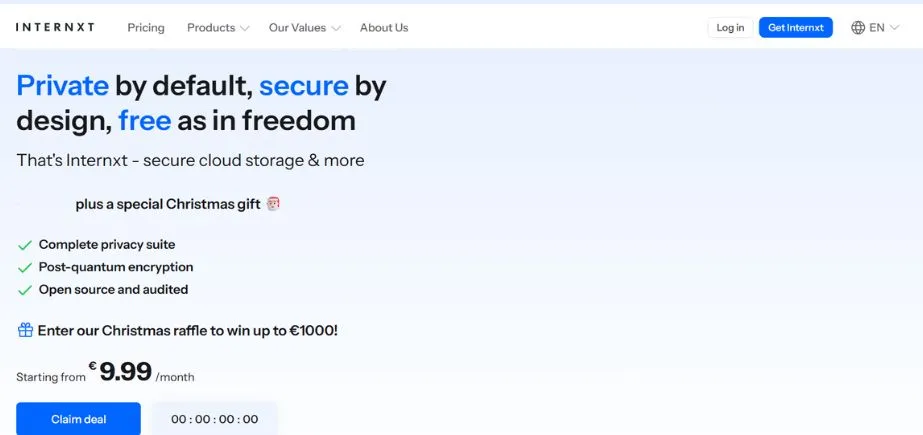Click checkmark beside Open source and audited

point(25,290)
